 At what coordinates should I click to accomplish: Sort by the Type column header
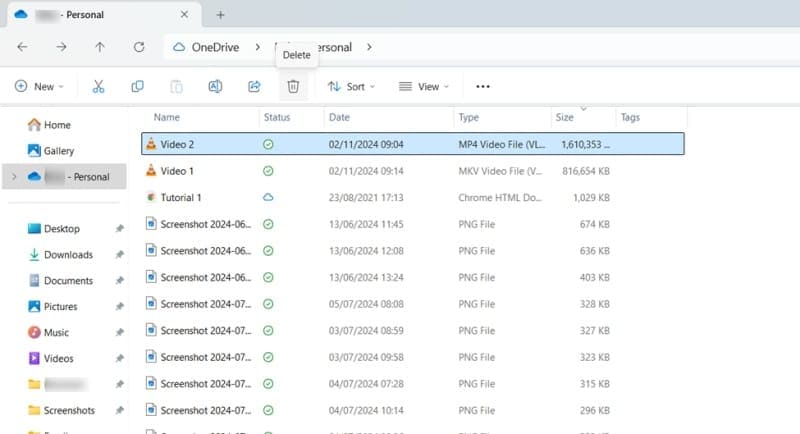(x=468, y=117)
